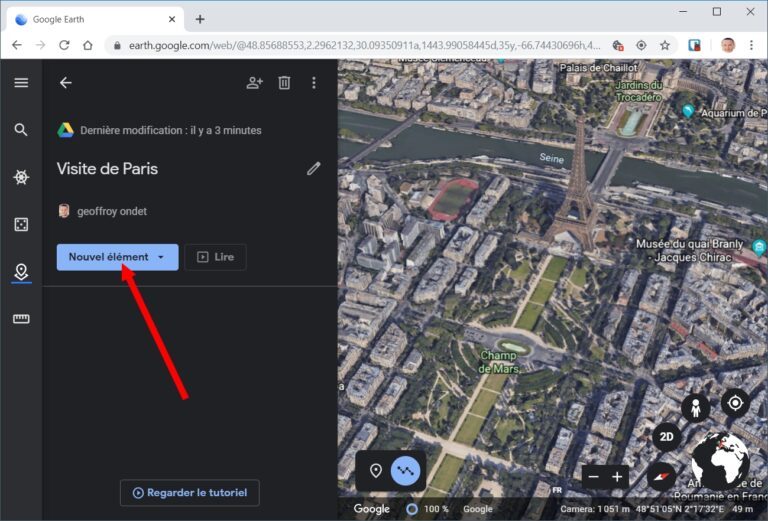The height and width of the screenshot is (521, 768).
Task: Select the Champ de Mars map label
Action: tap(499, 362)
